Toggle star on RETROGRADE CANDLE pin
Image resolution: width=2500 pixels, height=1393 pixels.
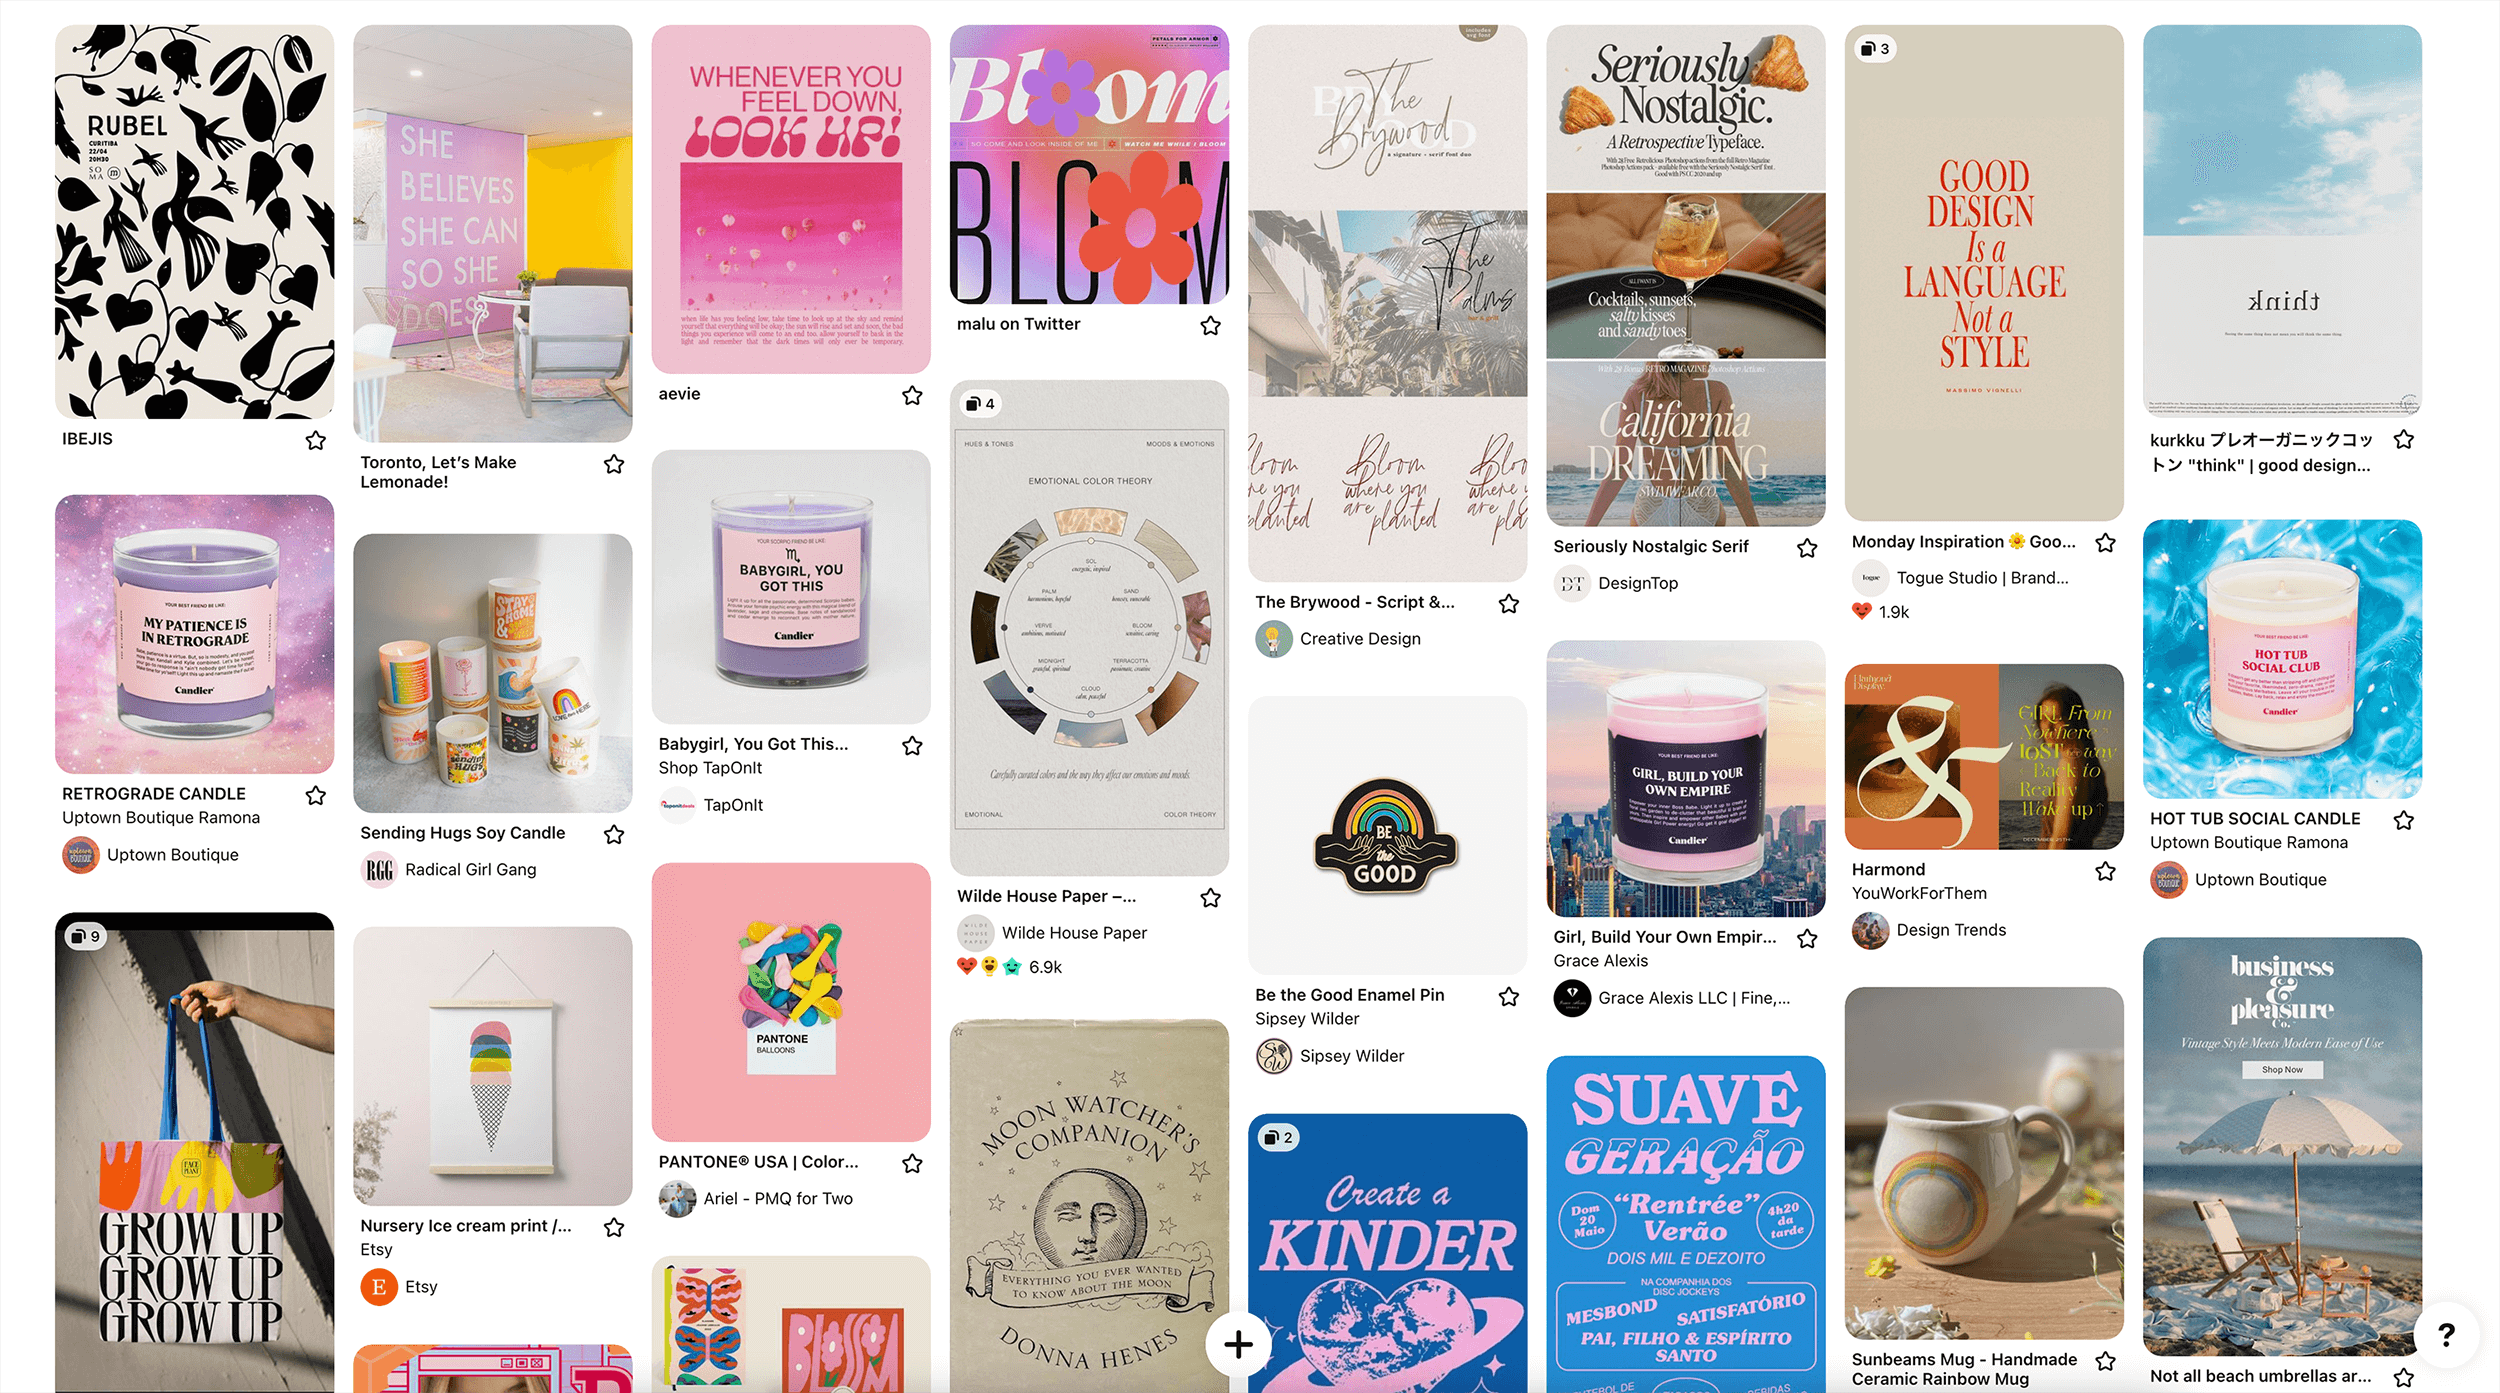(316, 795)
